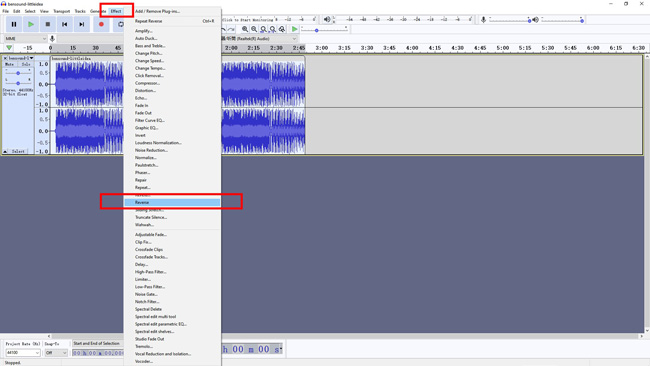The height and width of the screenshot is (366, 650).
Task: Pause playback with the Pause button
Action: [x=14, y=24]
